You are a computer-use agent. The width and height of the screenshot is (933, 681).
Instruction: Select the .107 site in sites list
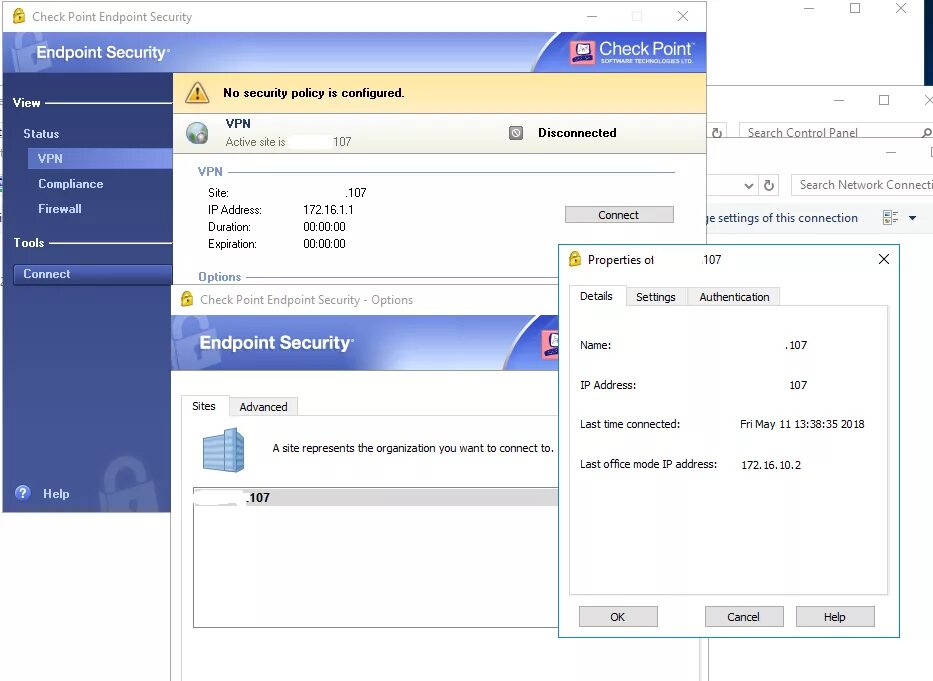point(376,498)
